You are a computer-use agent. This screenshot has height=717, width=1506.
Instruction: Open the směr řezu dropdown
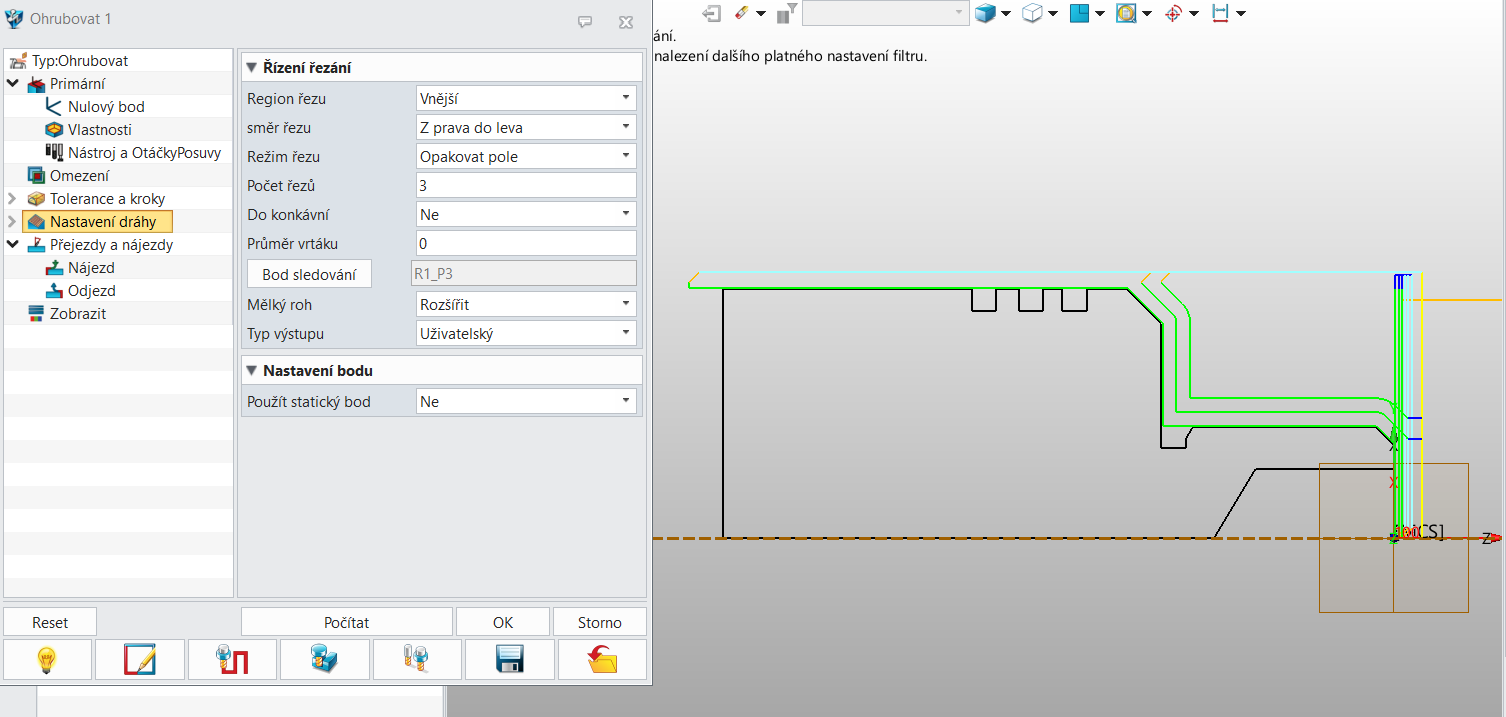[x=526, y=127]
